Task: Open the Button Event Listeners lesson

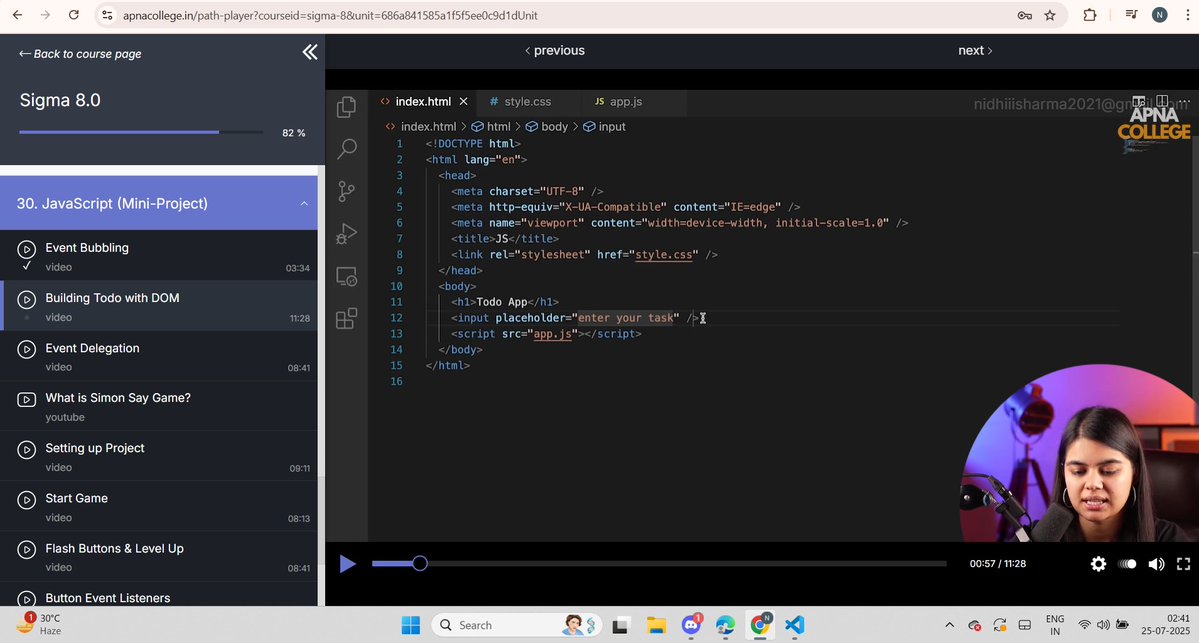Action: click(158, 595)
